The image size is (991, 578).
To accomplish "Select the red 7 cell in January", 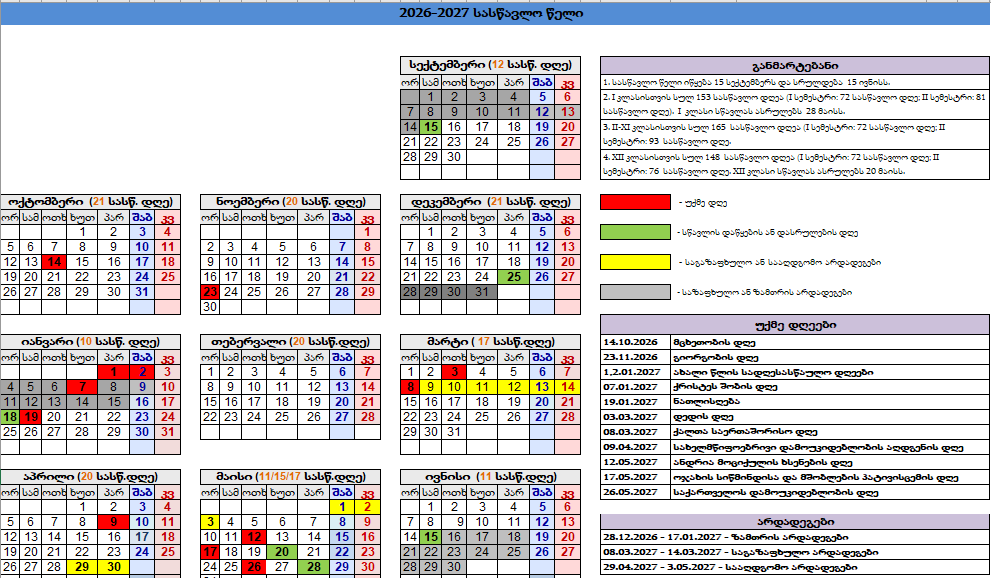I will 82,387.
